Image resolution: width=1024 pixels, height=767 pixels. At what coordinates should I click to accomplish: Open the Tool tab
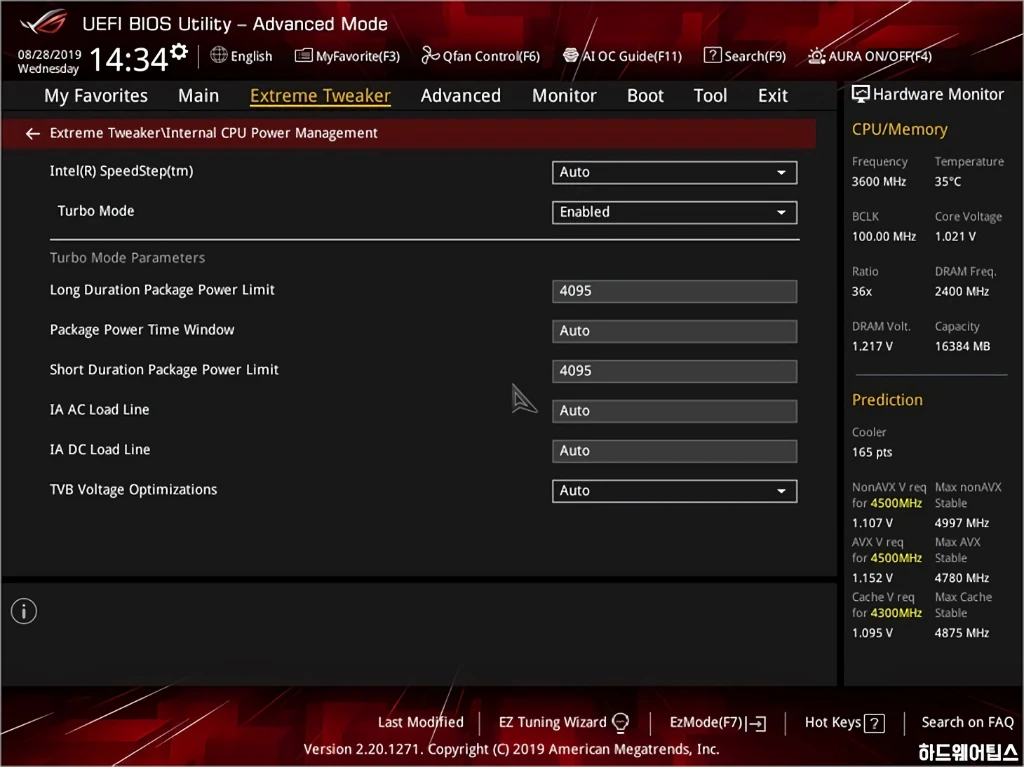[710, 96]
